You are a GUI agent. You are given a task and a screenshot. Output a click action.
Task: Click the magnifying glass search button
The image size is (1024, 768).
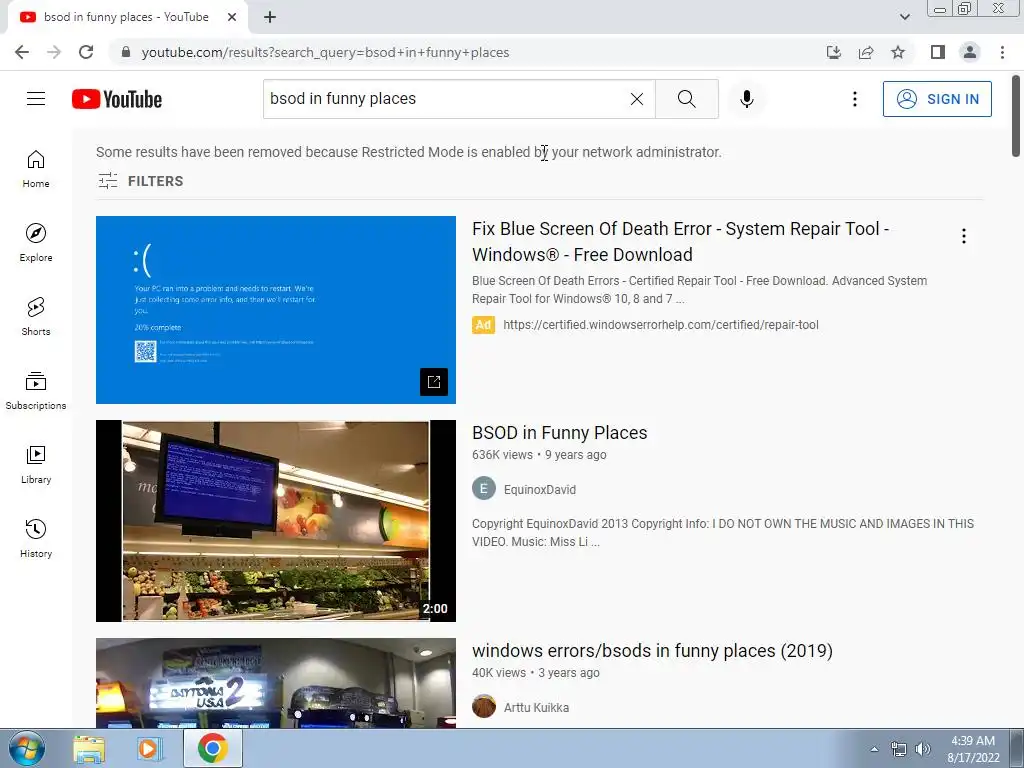[686, 99]
